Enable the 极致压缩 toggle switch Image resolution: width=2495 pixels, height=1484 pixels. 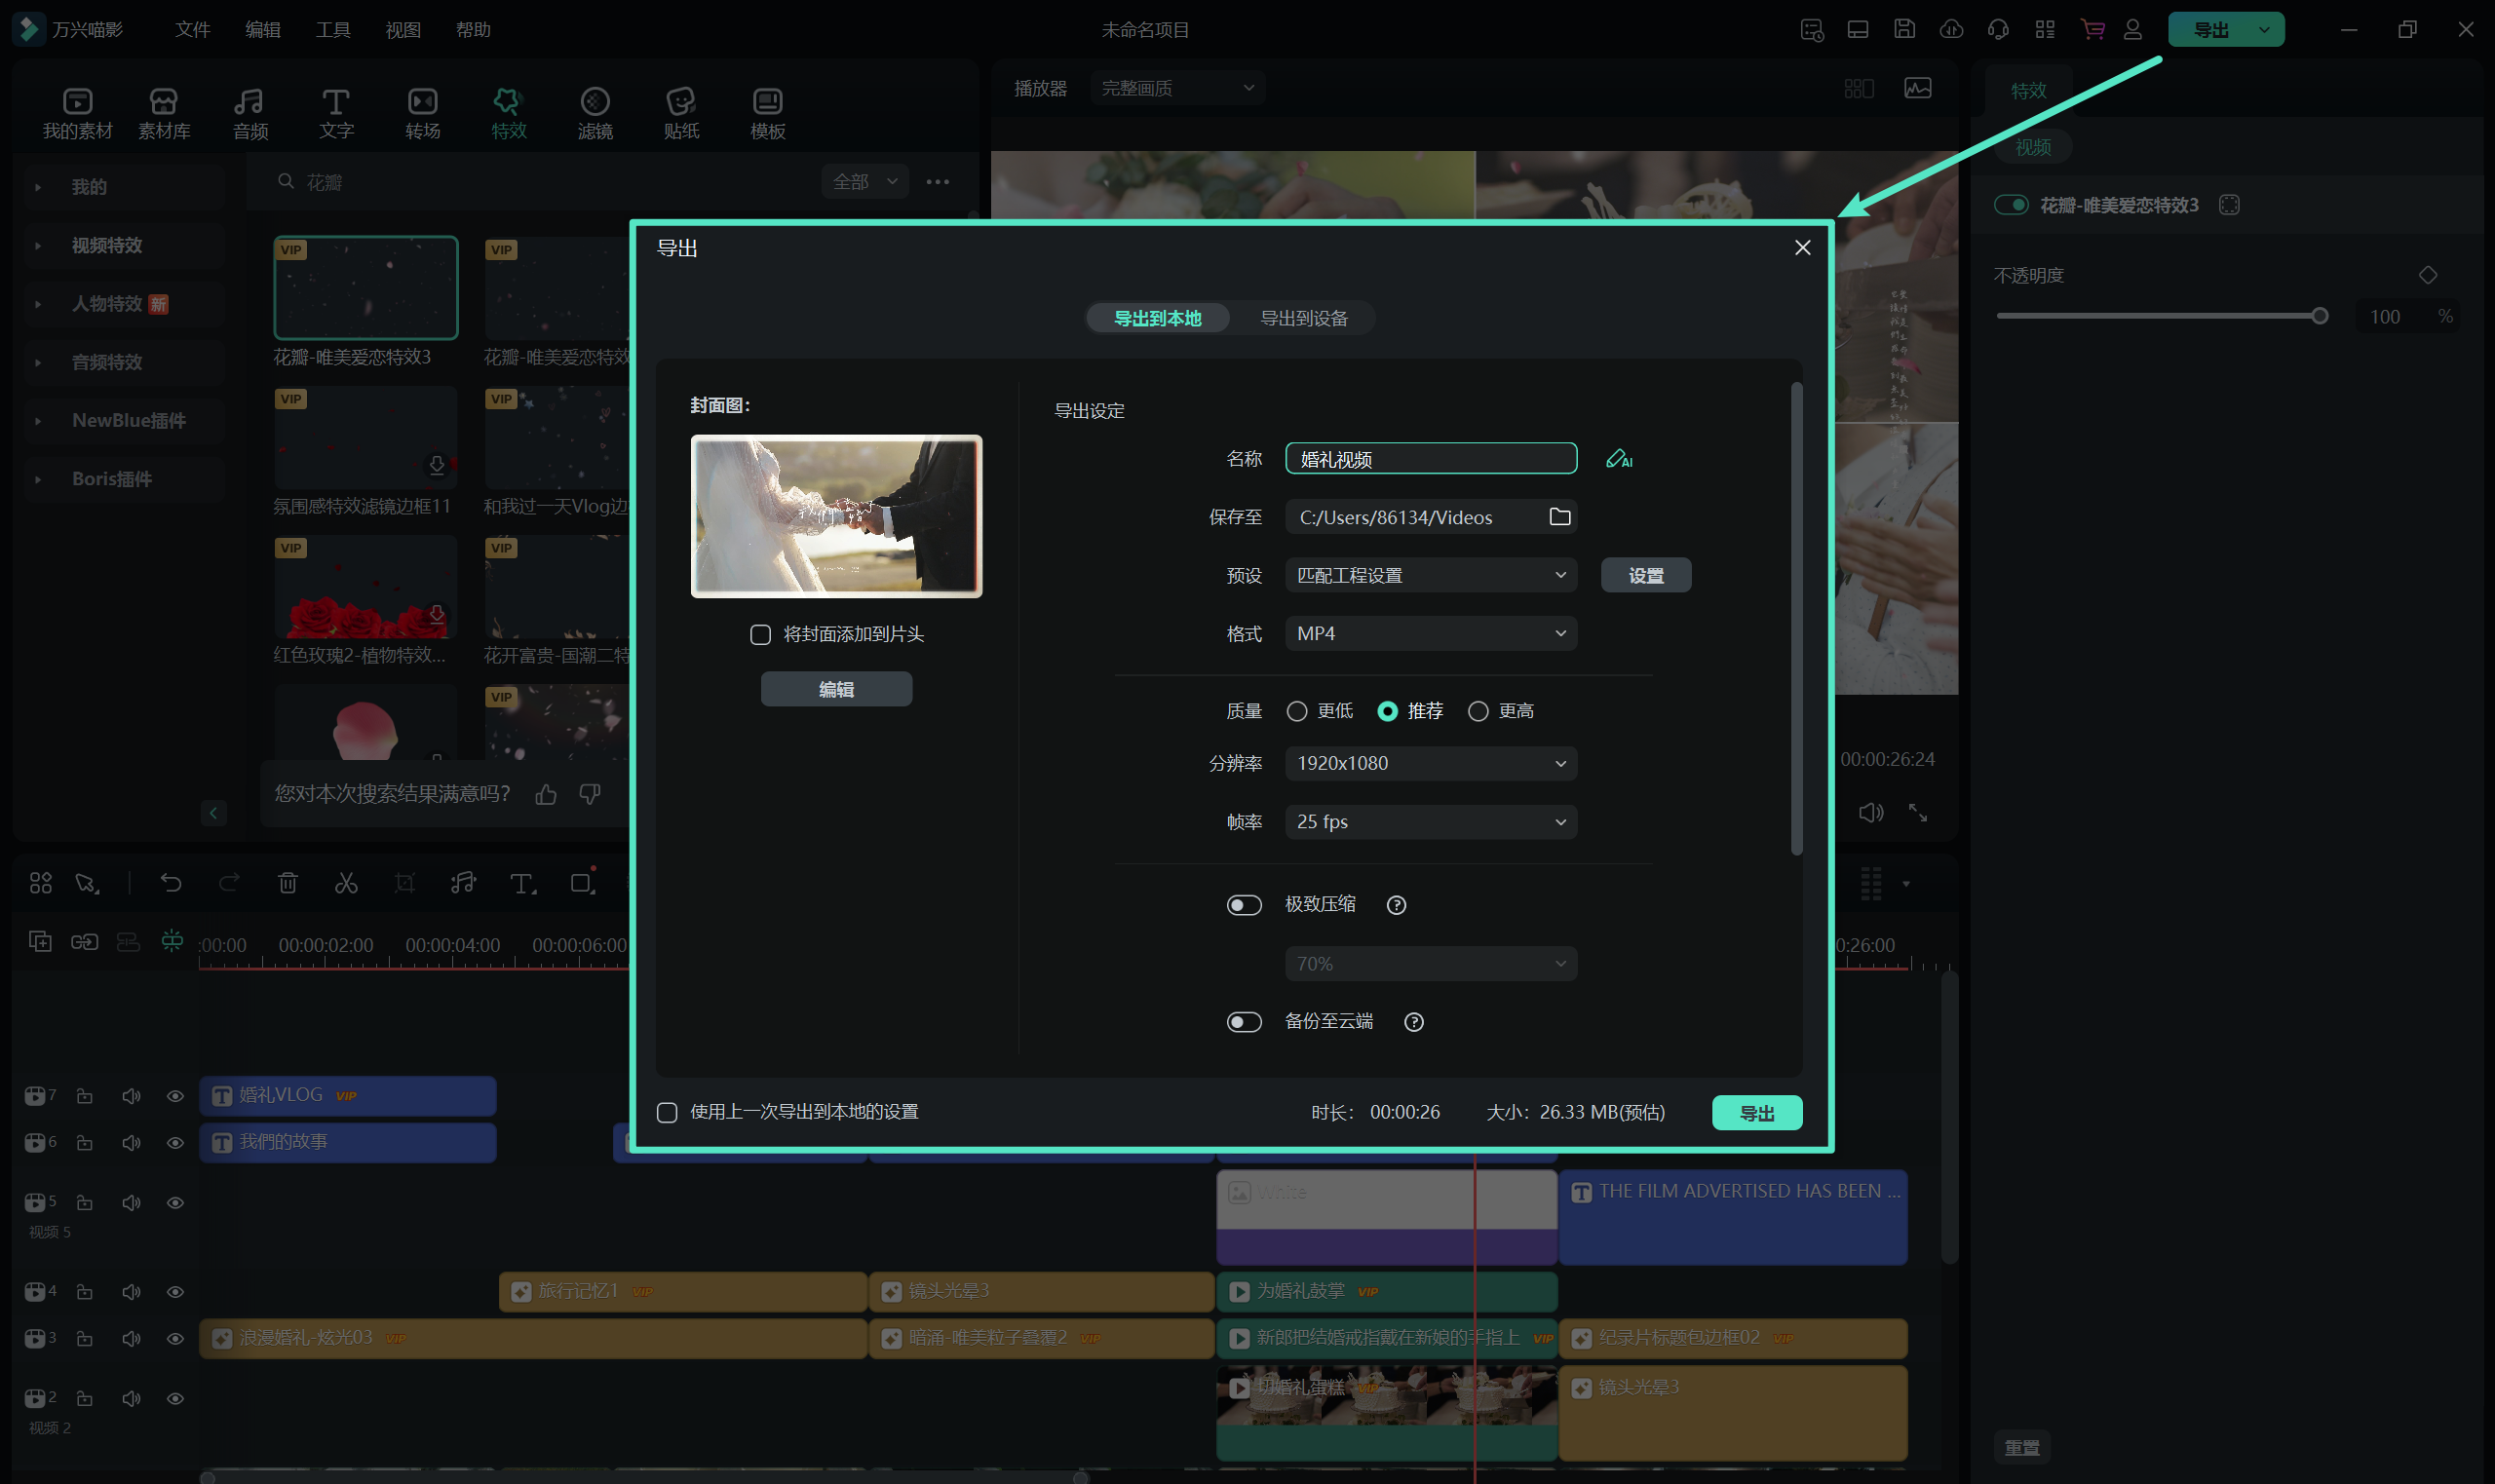1244,905
